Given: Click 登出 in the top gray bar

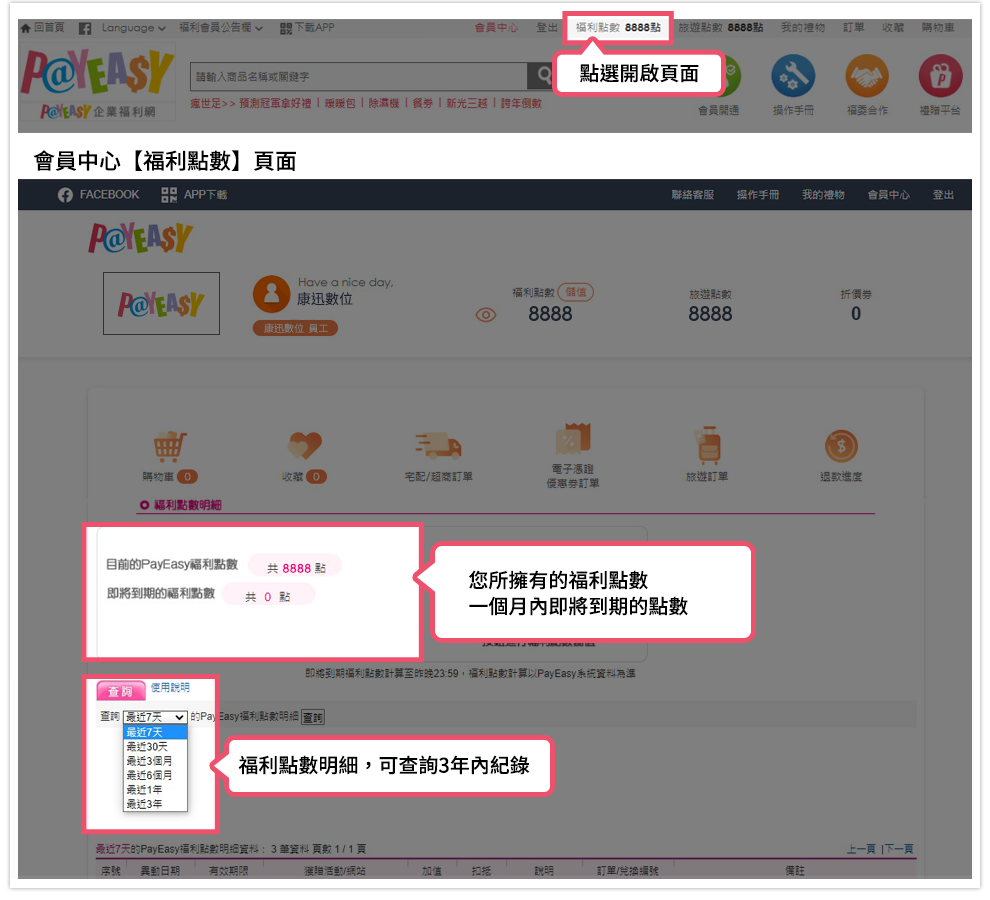Looking at the screenshot, I should click(x=547, y=28).
